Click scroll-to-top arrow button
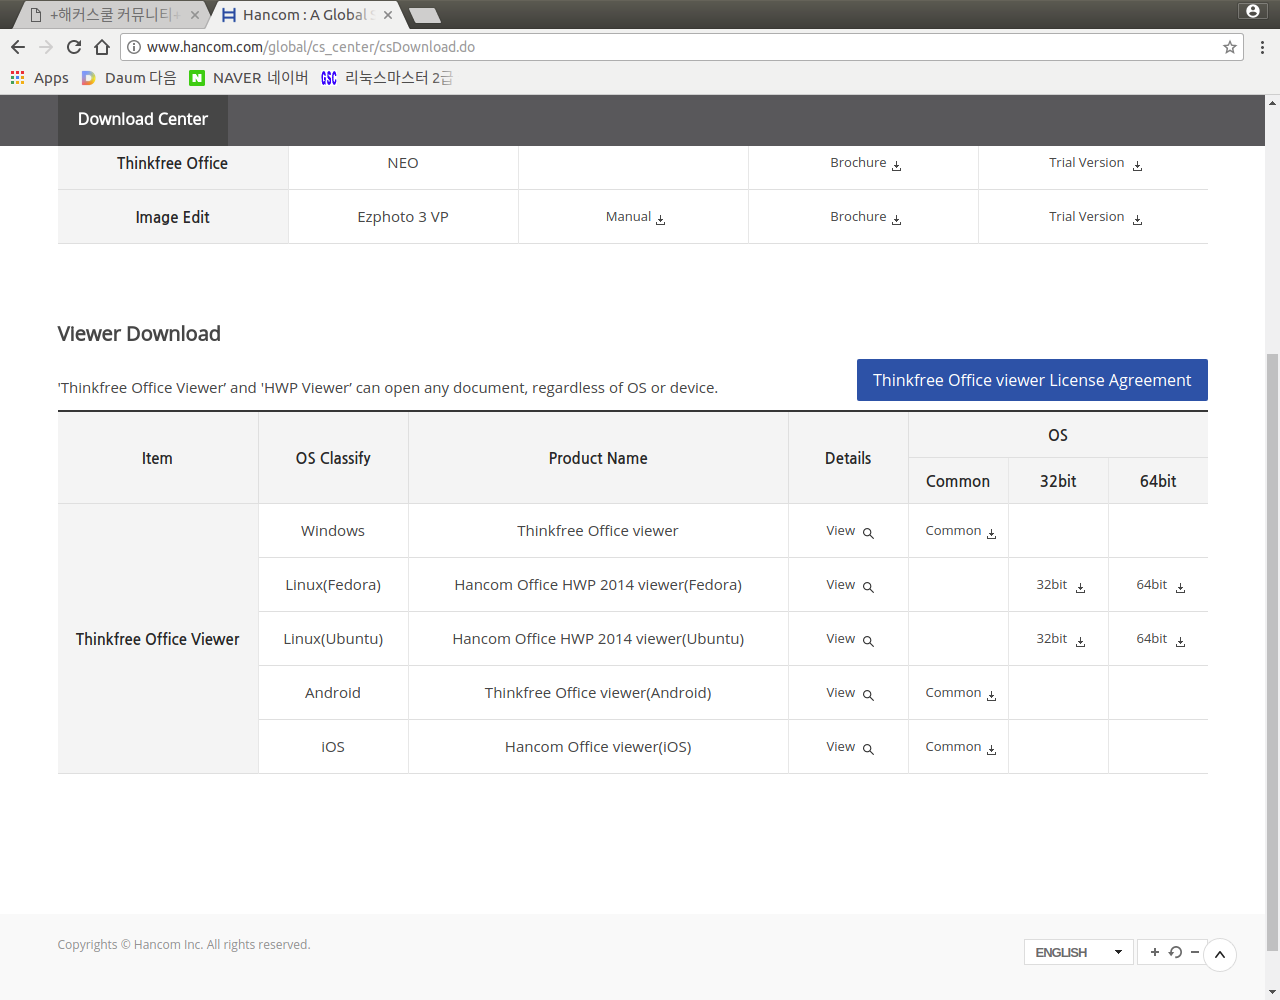The image size is (1280, 1000). pos(1220,954)
